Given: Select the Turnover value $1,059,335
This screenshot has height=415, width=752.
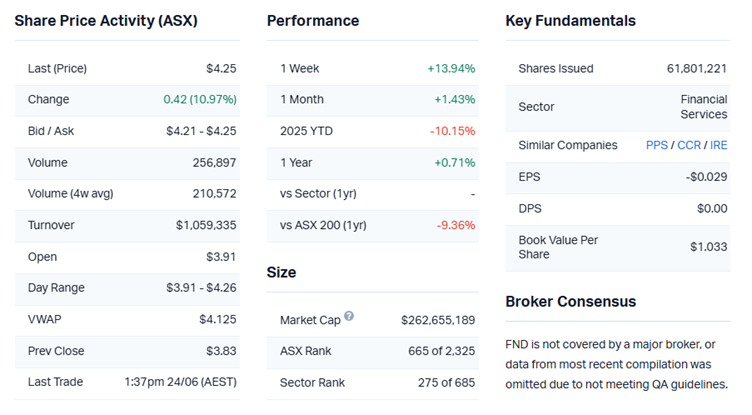Looking at the screenshot, I should click(x=205, y=226).
